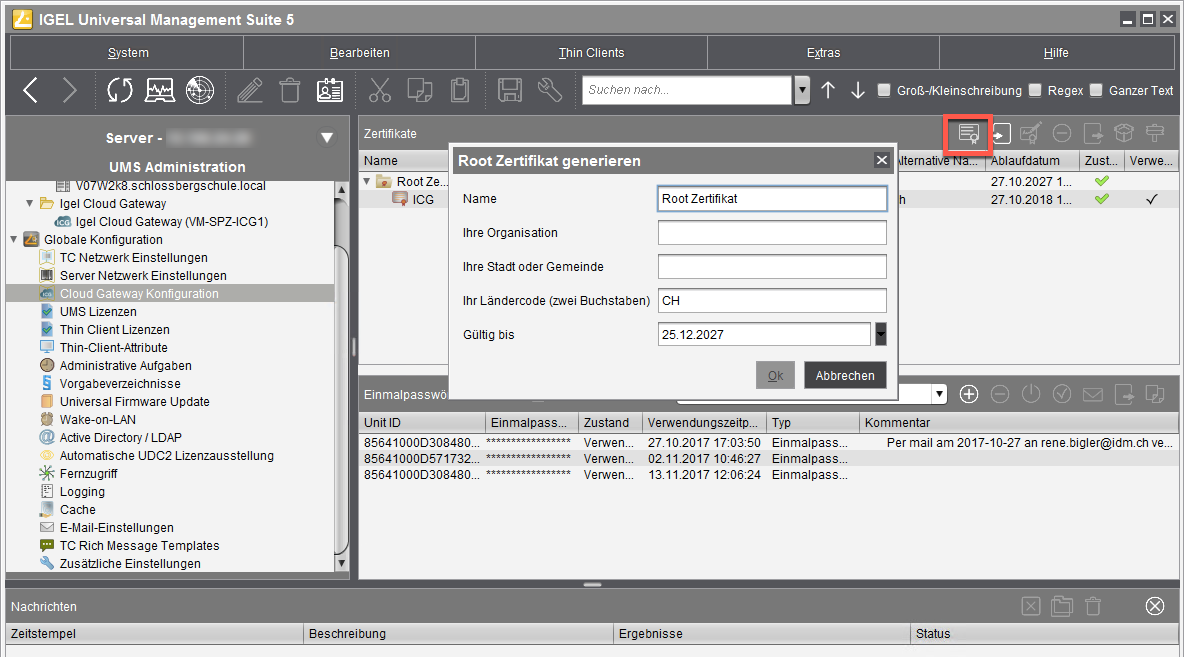This screenshot has height=657, width=1184.
Task: Click the clipboard paste icon
Action: tap(460, 91)
